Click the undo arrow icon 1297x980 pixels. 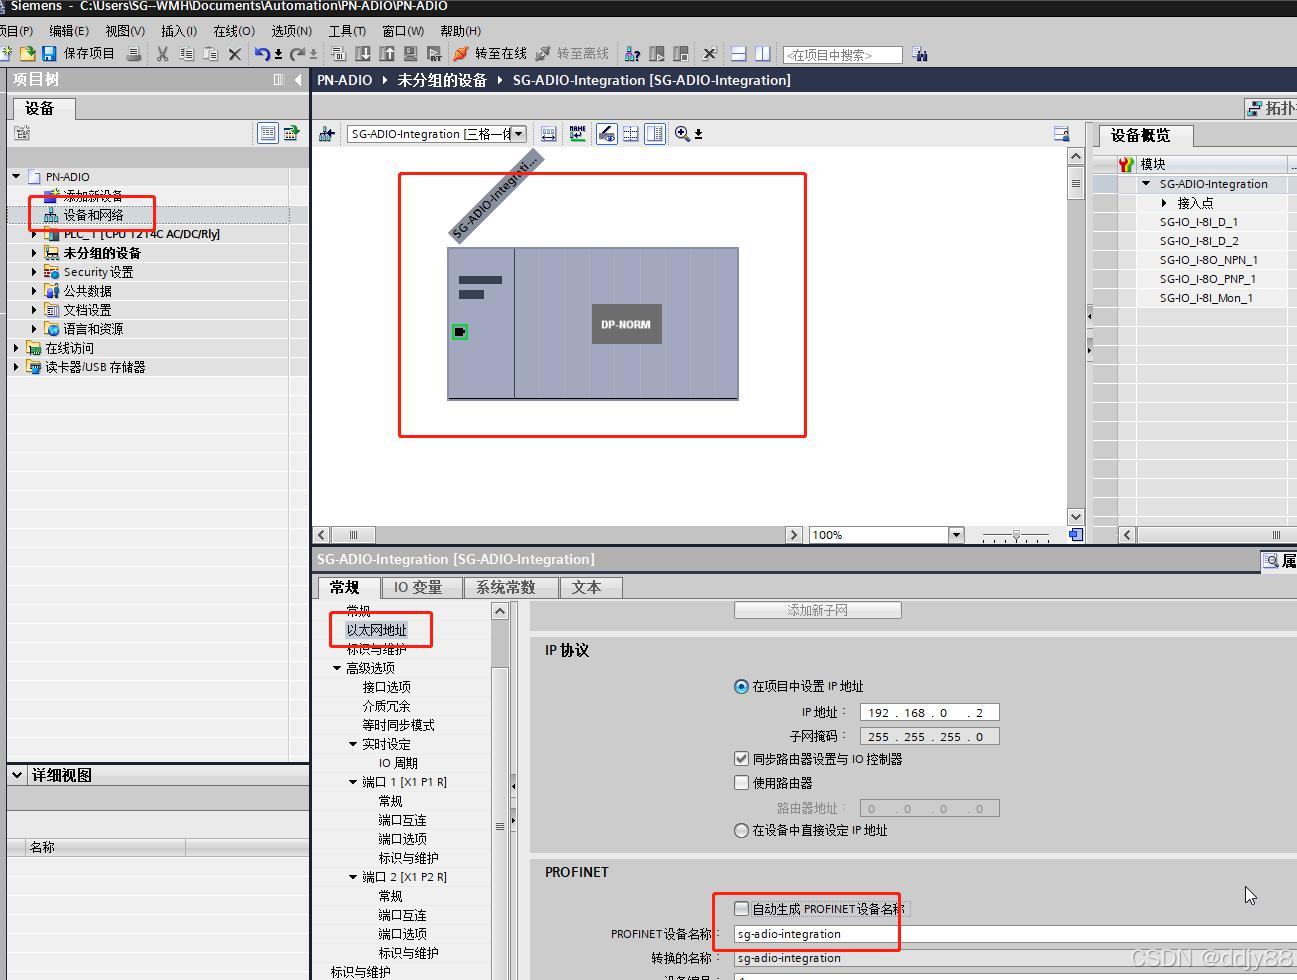coord(262,53)
